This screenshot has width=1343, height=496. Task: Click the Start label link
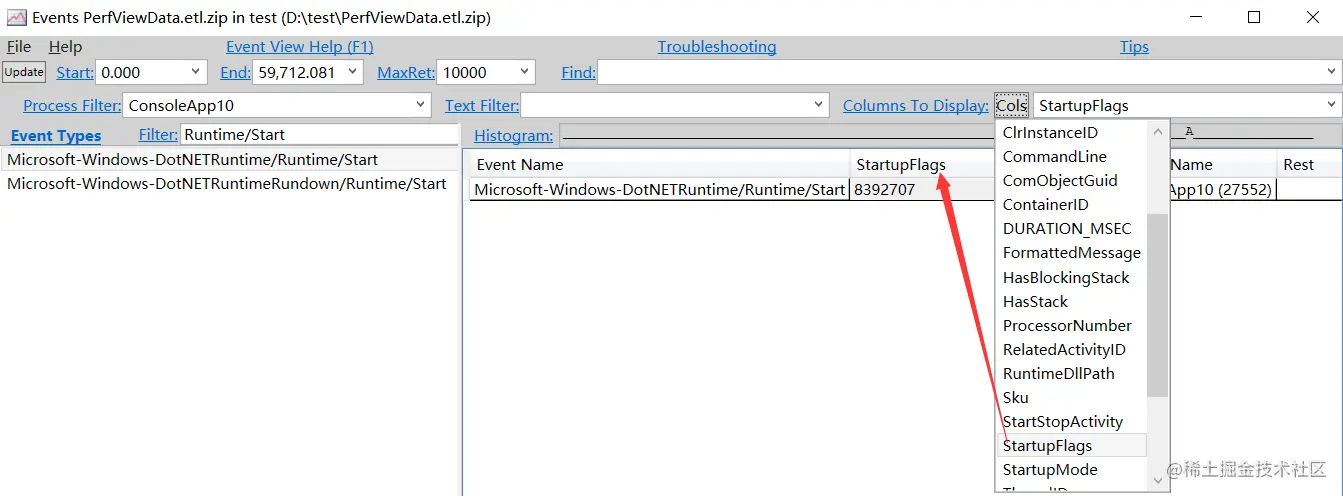coord(75,73)
